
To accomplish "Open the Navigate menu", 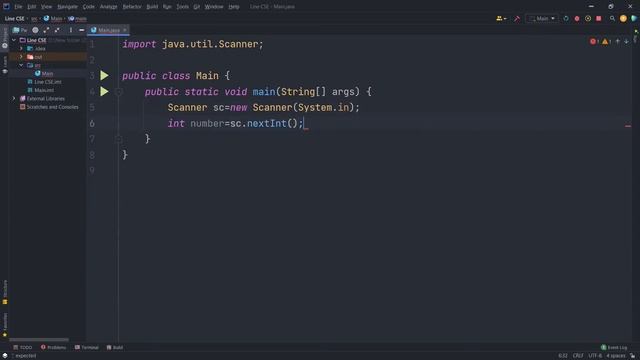I will pos(67,7).
